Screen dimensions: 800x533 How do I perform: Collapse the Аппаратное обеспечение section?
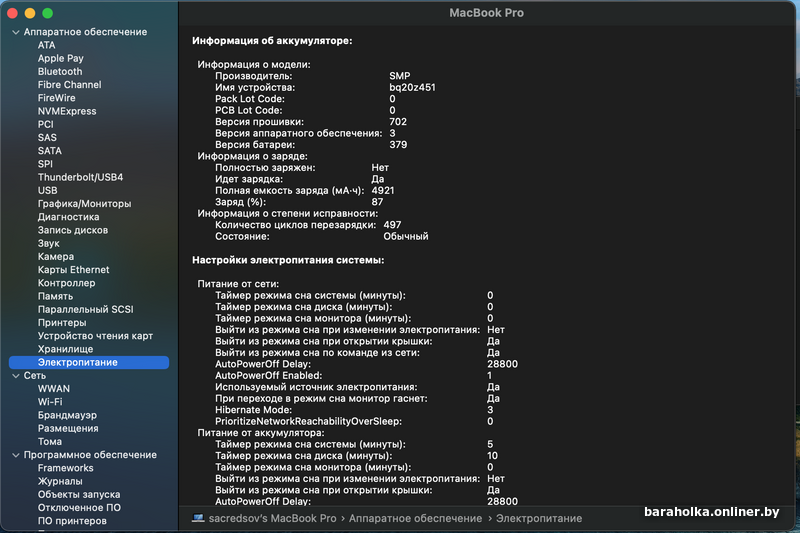click(16, 32)
